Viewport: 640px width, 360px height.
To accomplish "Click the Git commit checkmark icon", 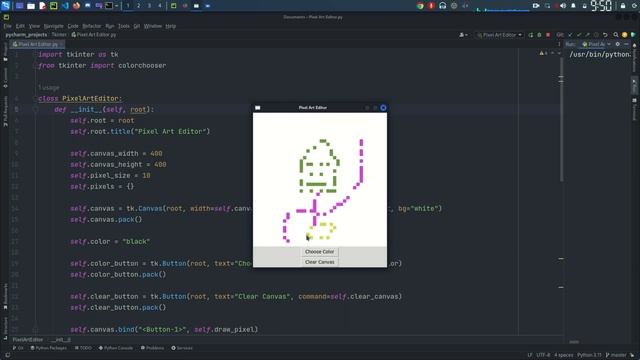I will pyautogui.click(x=579, y=35).
